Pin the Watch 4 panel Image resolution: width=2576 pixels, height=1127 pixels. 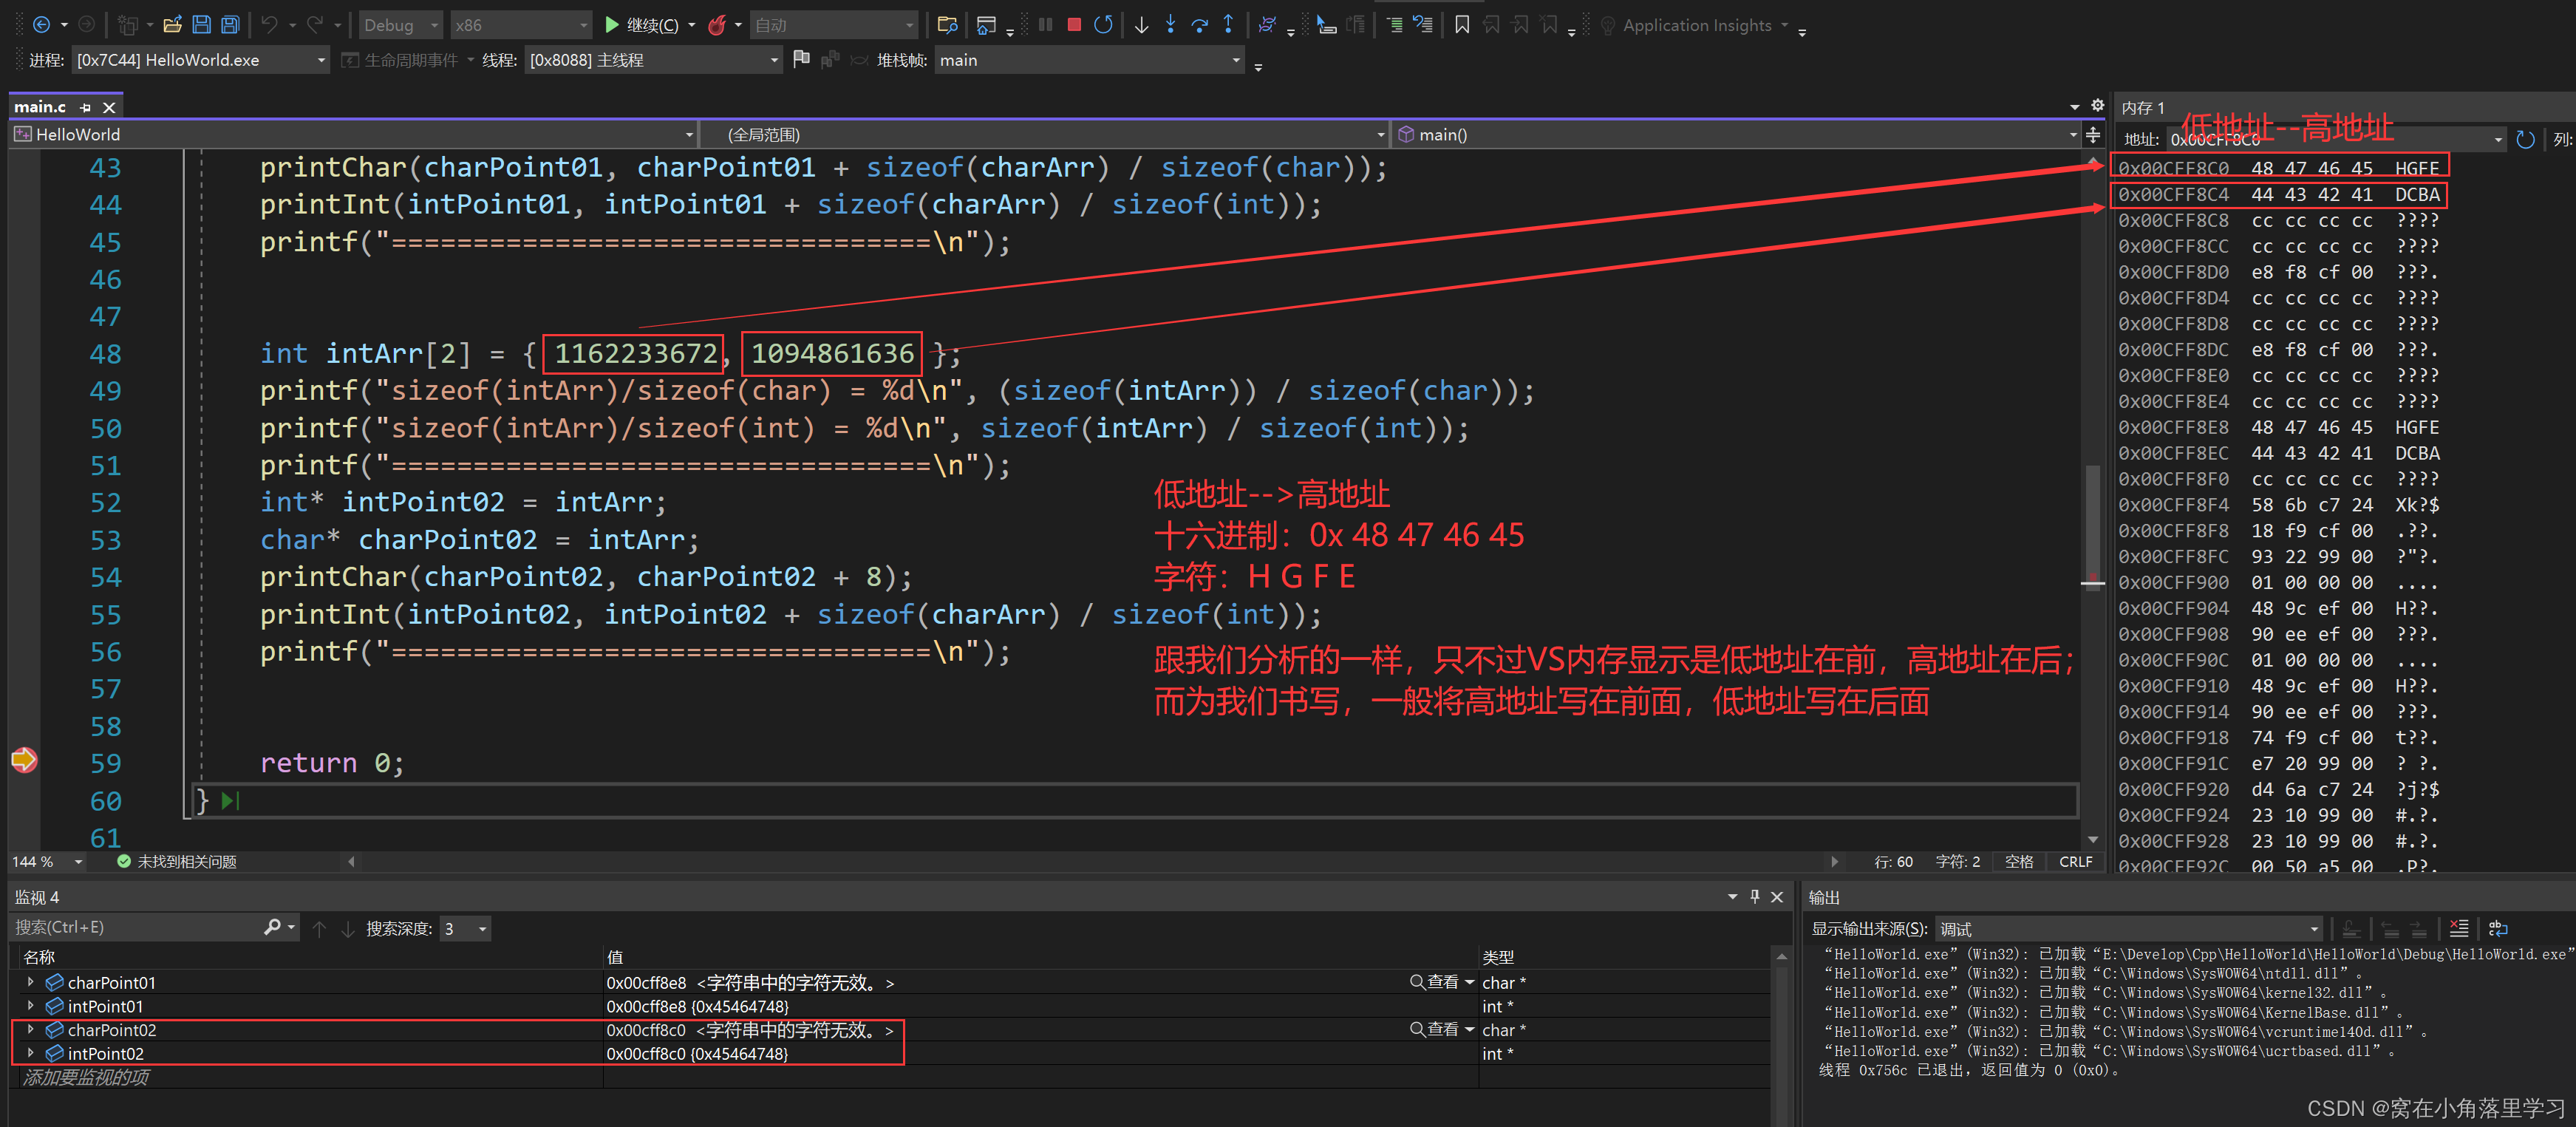click(1755, 897)
